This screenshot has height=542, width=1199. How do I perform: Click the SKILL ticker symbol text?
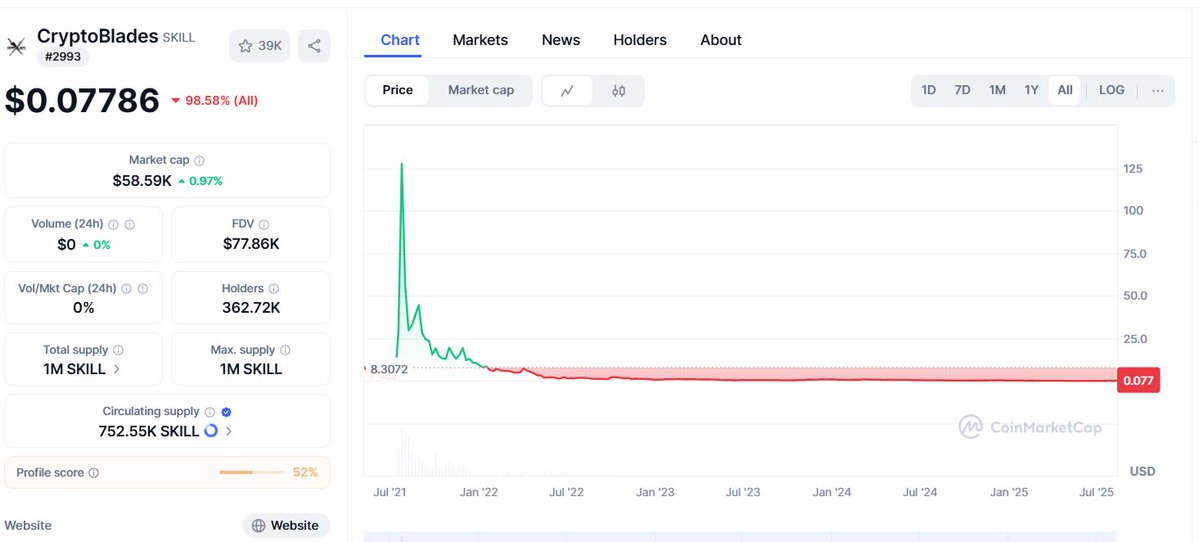click(179, 37)
